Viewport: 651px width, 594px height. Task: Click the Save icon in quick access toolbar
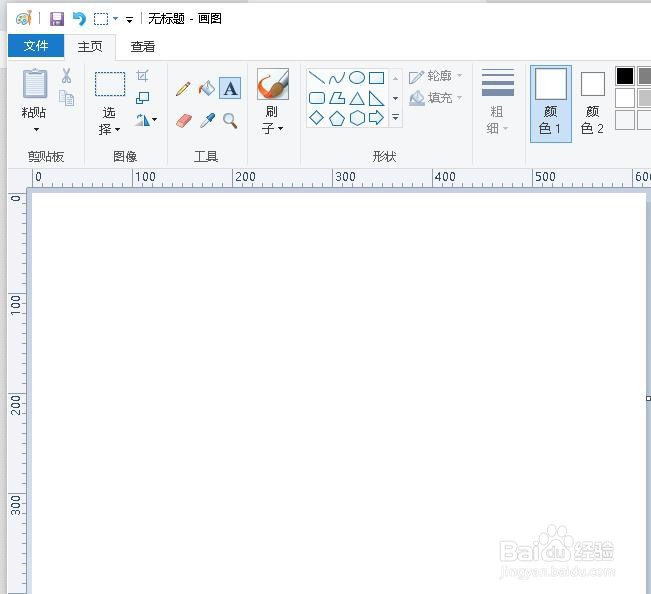[57, 19]
